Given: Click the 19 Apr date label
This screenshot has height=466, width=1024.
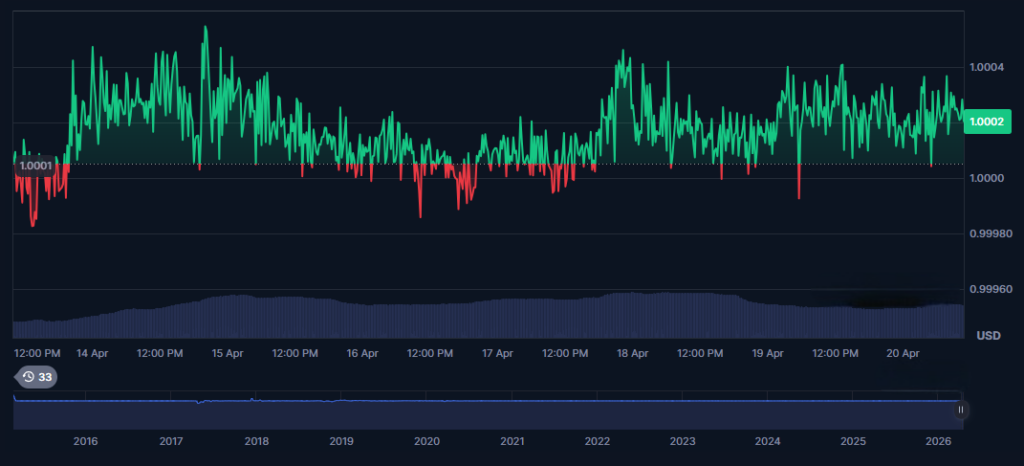Looking at the screenshot, I should pos(767,353).
